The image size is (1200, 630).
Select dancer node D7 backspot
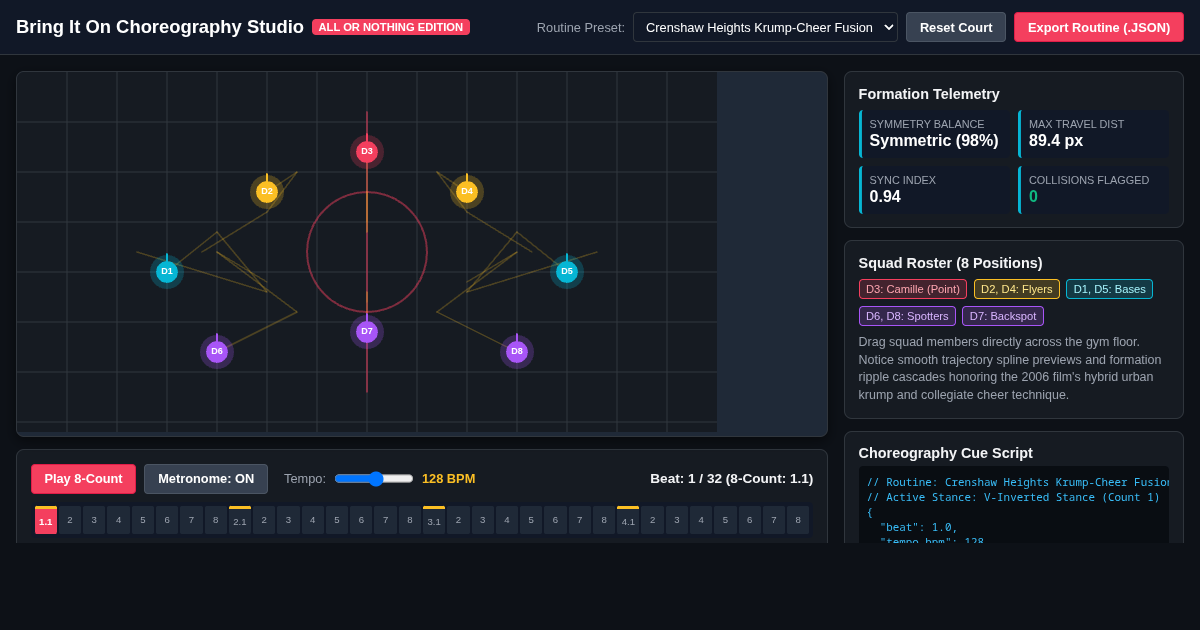point(367,332)
